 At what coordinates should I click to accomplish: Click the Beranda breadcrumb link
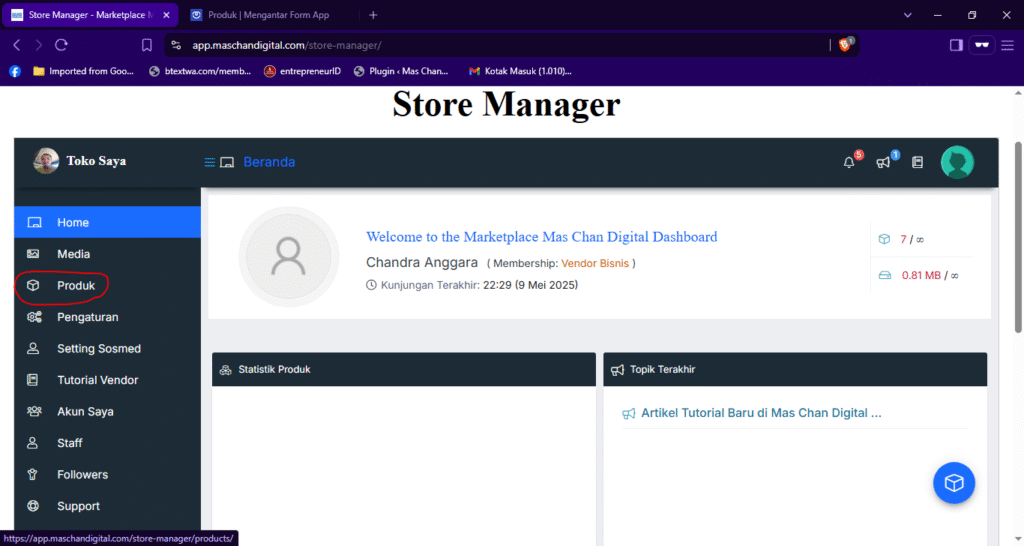[269, 162]
